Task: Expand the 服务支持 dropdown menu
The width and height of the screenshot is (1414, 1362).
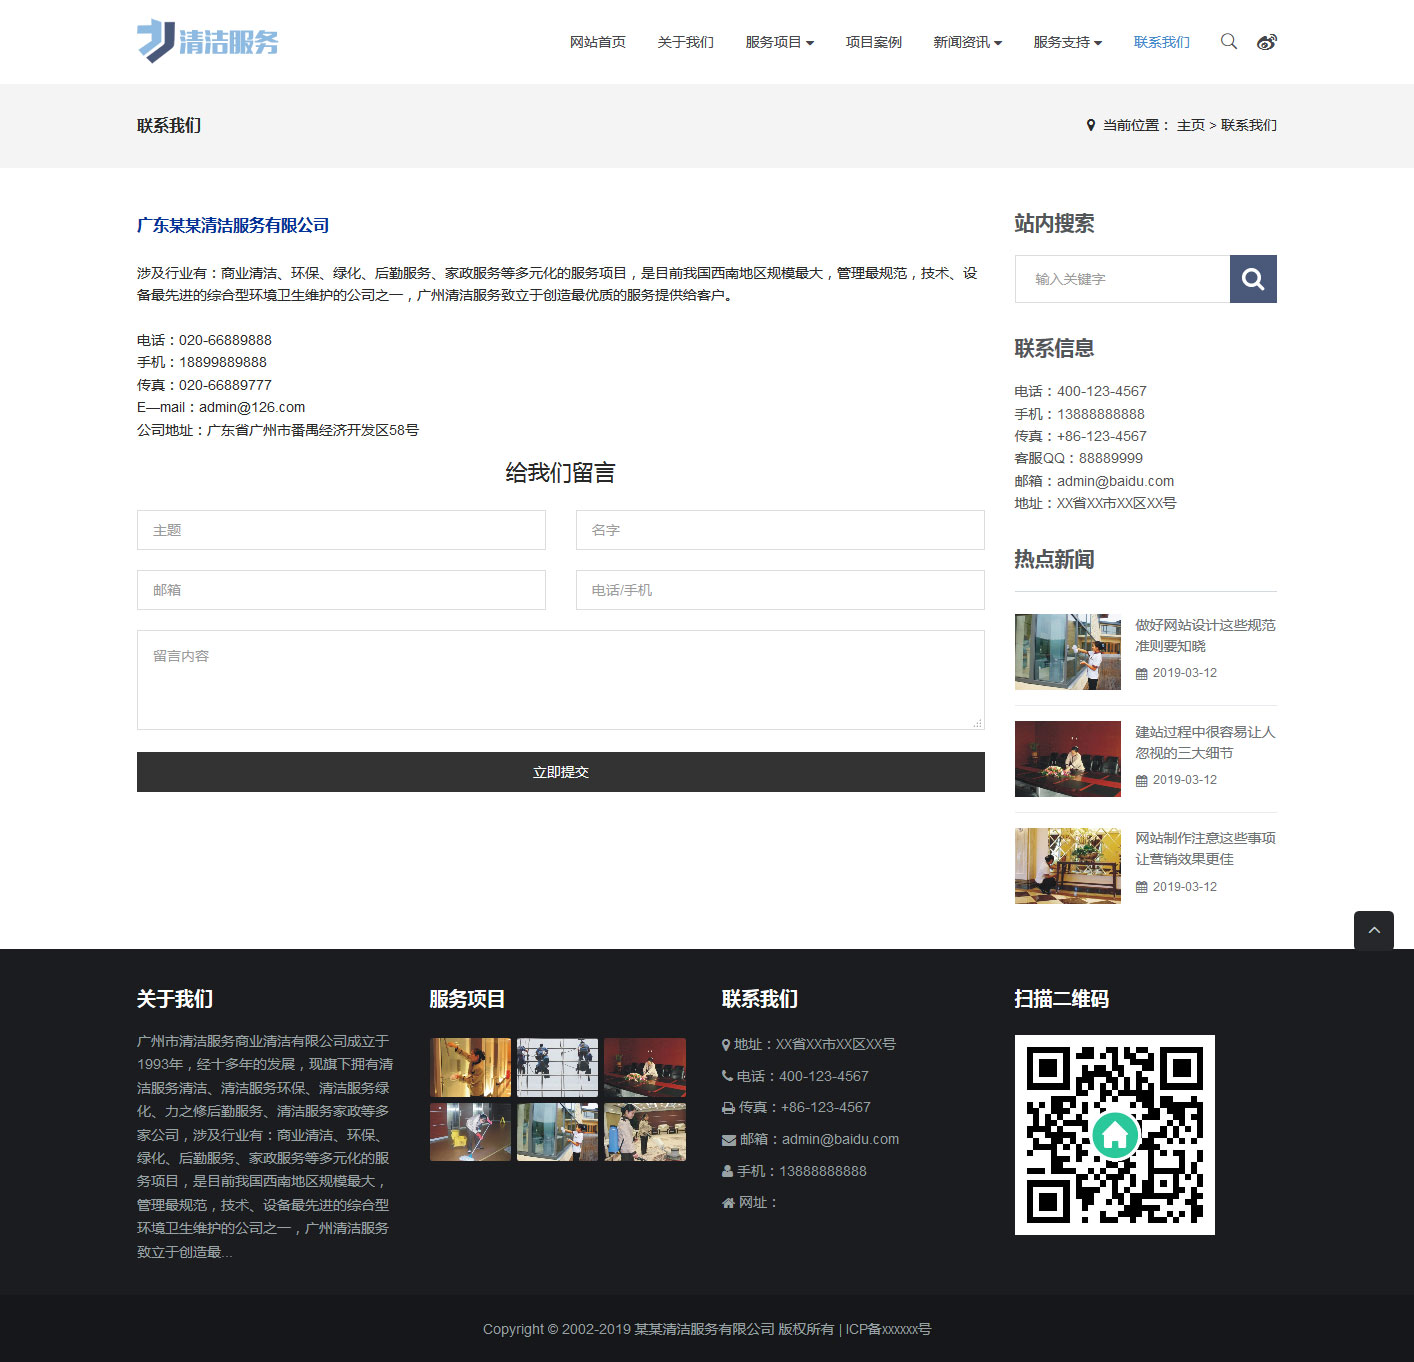Action: click(1067, 42)
